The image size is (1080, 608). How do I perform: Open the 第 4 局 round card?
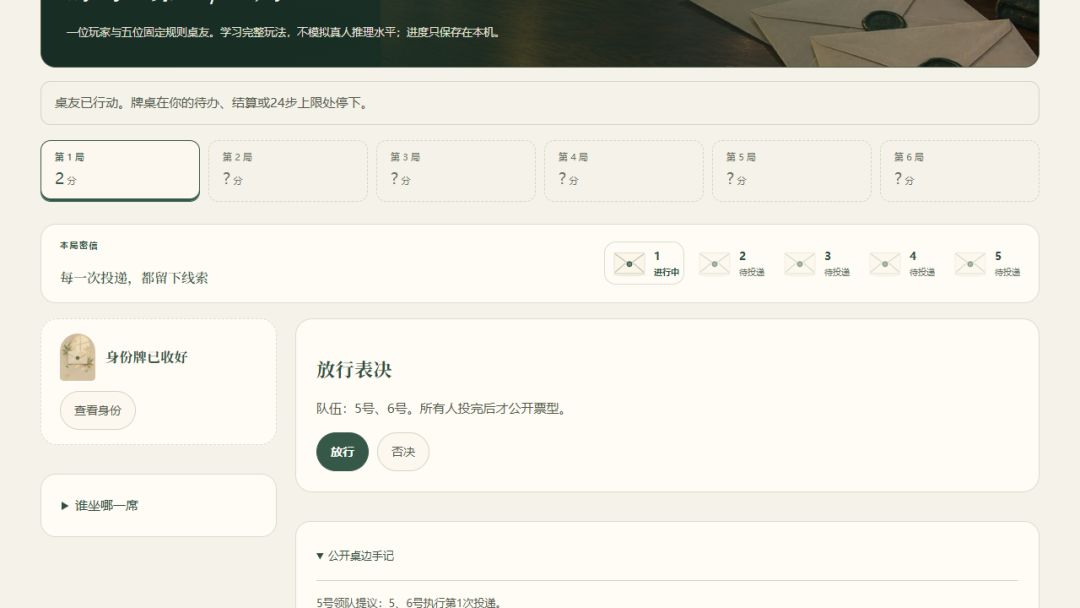pyautogui.click(x=624, y=171)
